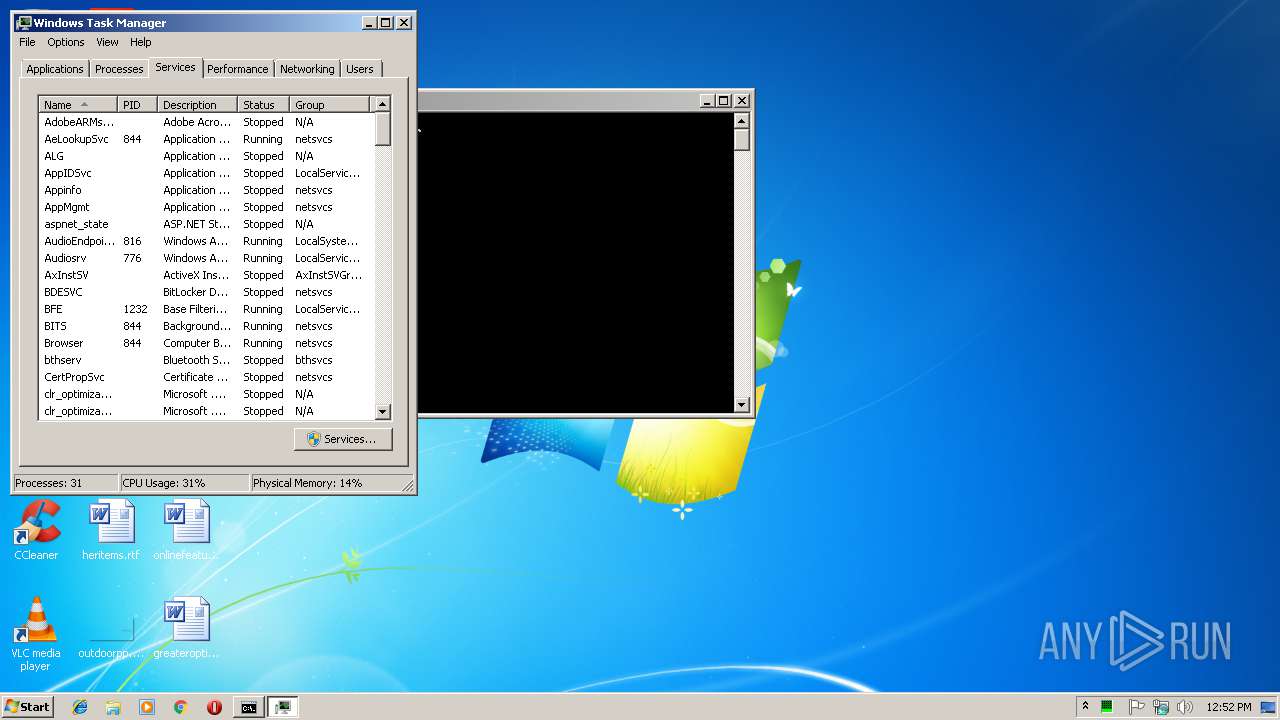This screenshot has height=720, width=1280.
Task: Switch to the Applications tab
Action: (x=55, y=69)
